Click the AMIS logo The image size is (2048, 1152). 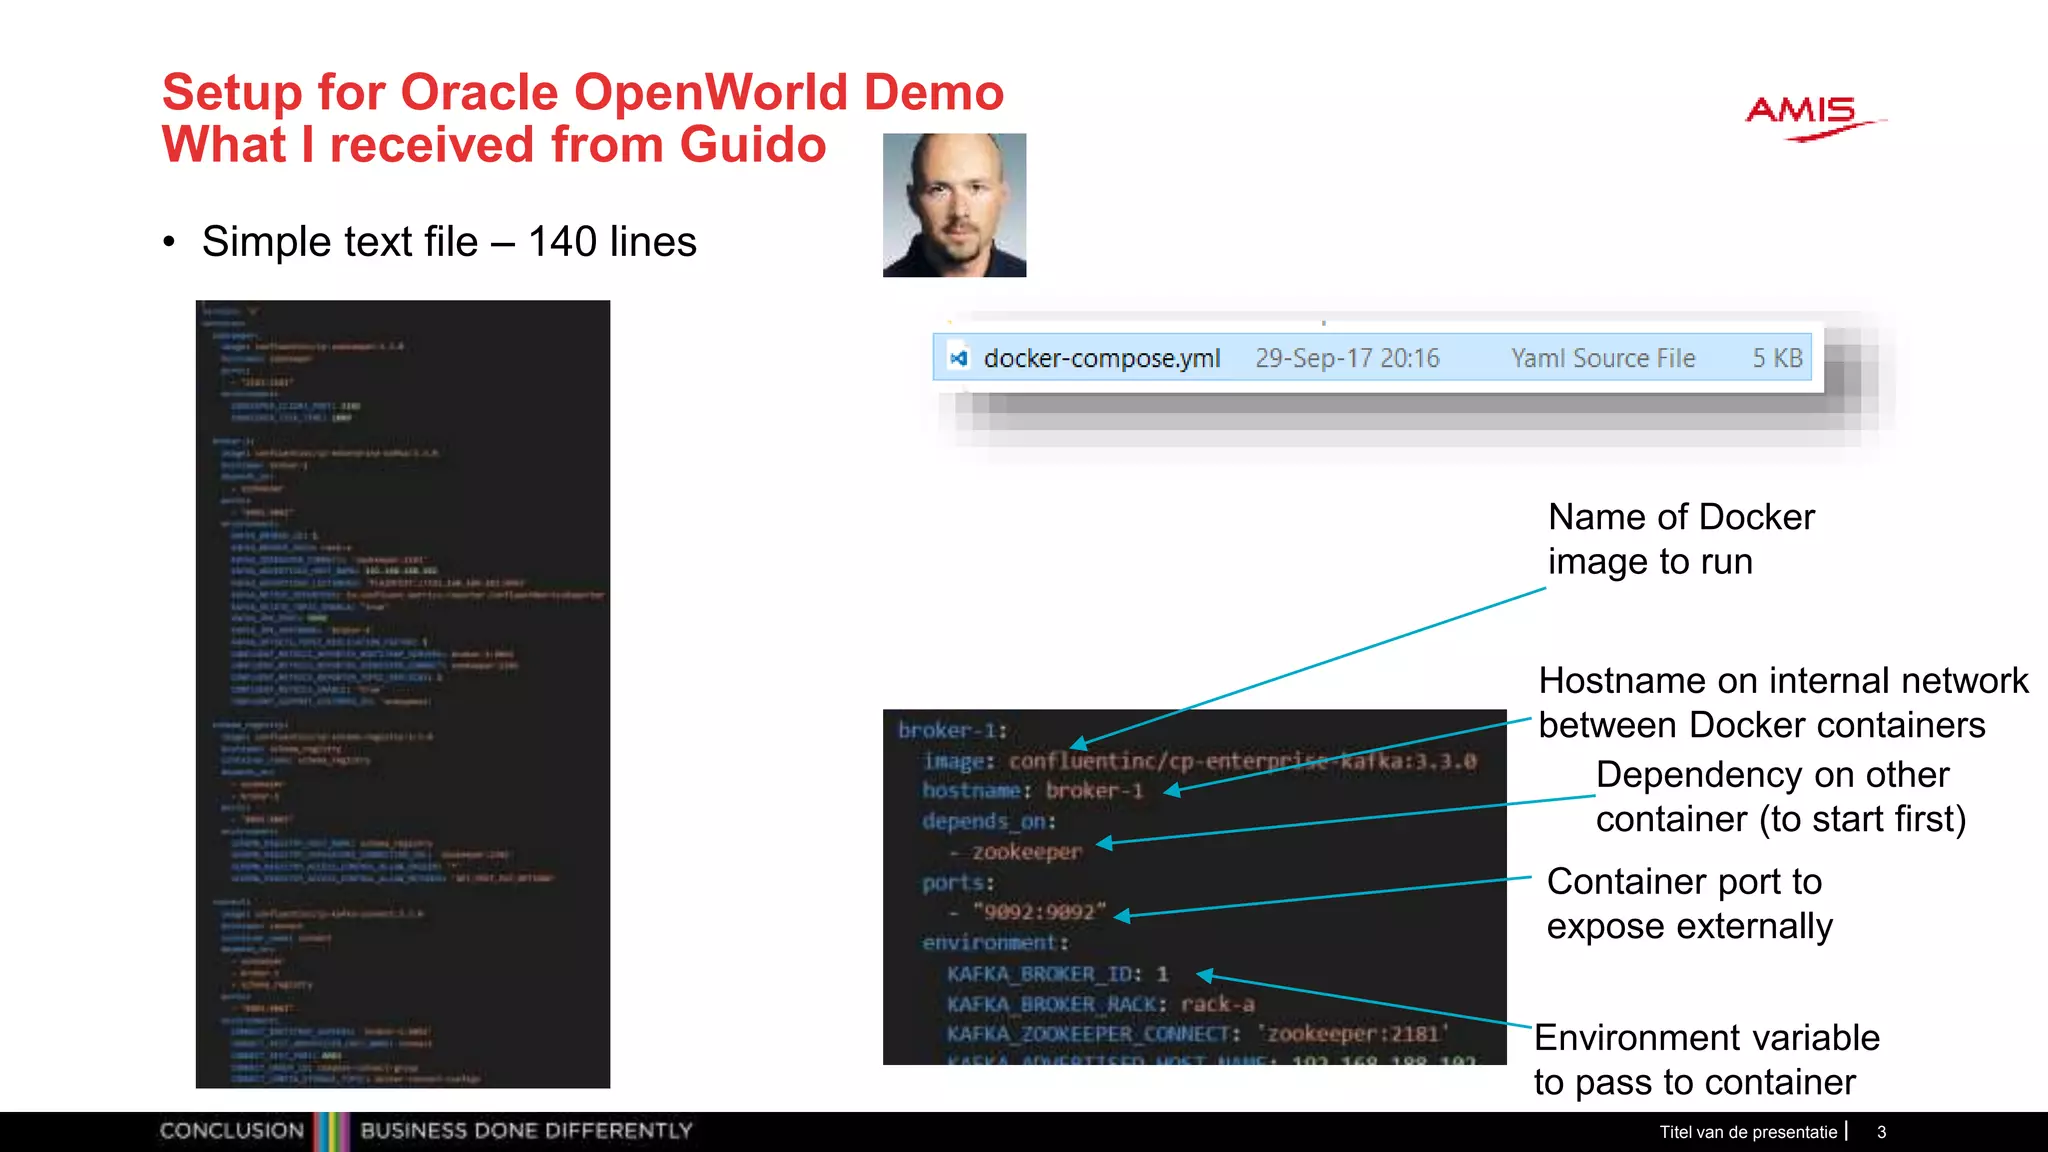(x=1814, y=118)
